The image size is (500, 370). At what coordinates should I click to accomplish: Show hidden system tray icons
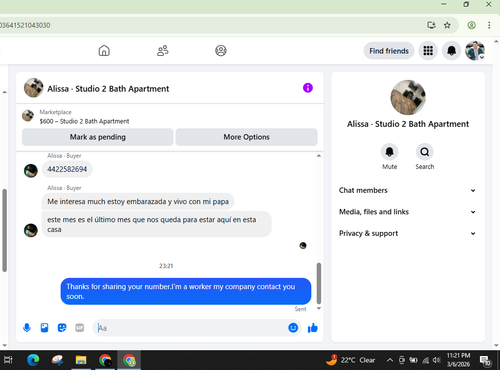[x=389, y=360]
